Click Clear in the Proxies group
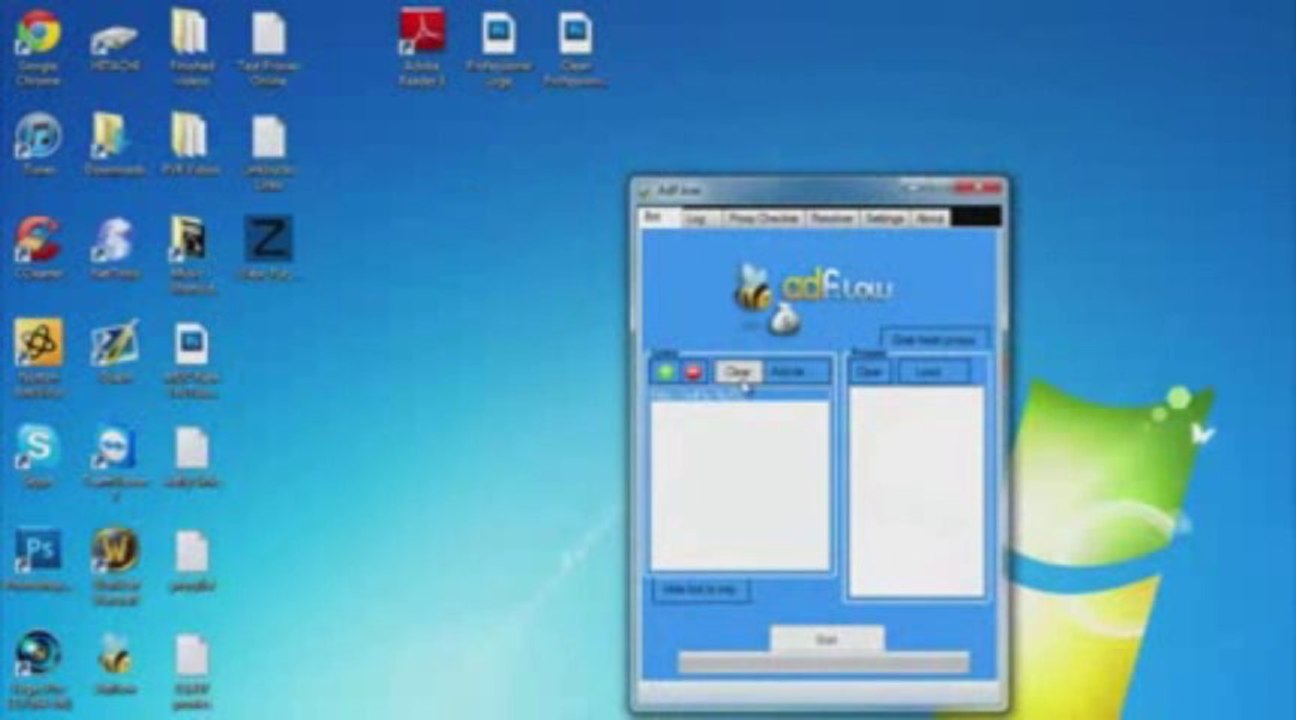The height and width of the screenshot is (720, 1296). [x=869, y=372]
